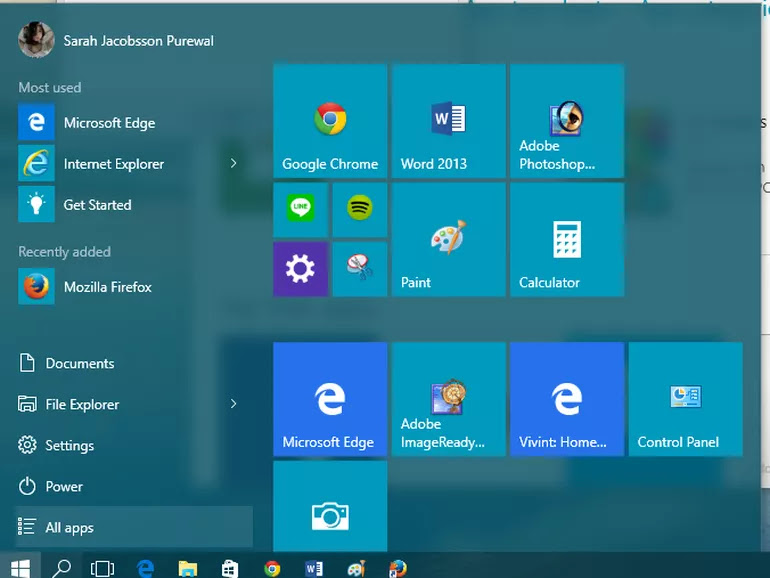
Task: Launch the Word 2013 tile
Action: click(x=448, y=121)
